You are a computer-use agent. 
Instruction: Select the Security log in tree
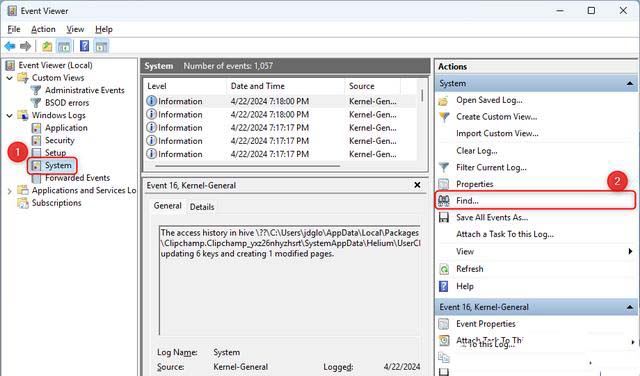pyautogui.click(x=60, y=140)
